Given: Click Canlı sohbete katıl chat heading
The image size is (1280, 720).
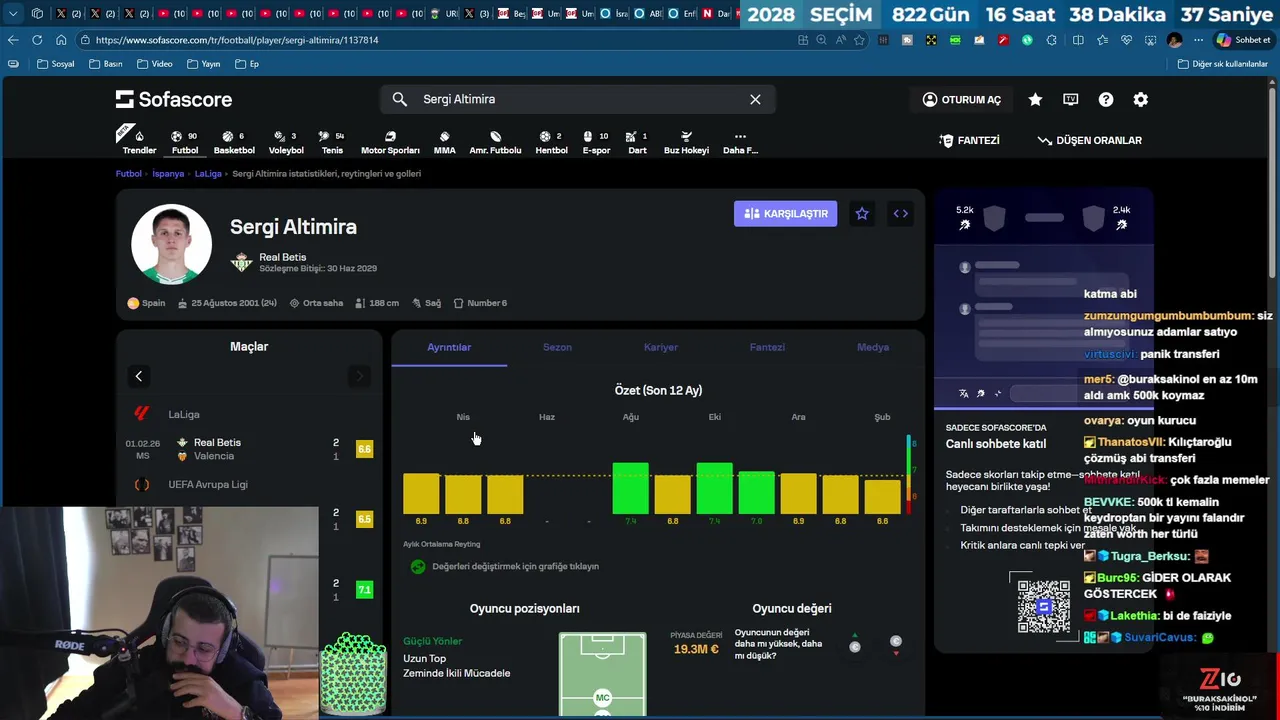Looking at the screenshot, I should [x=996, y=444].
